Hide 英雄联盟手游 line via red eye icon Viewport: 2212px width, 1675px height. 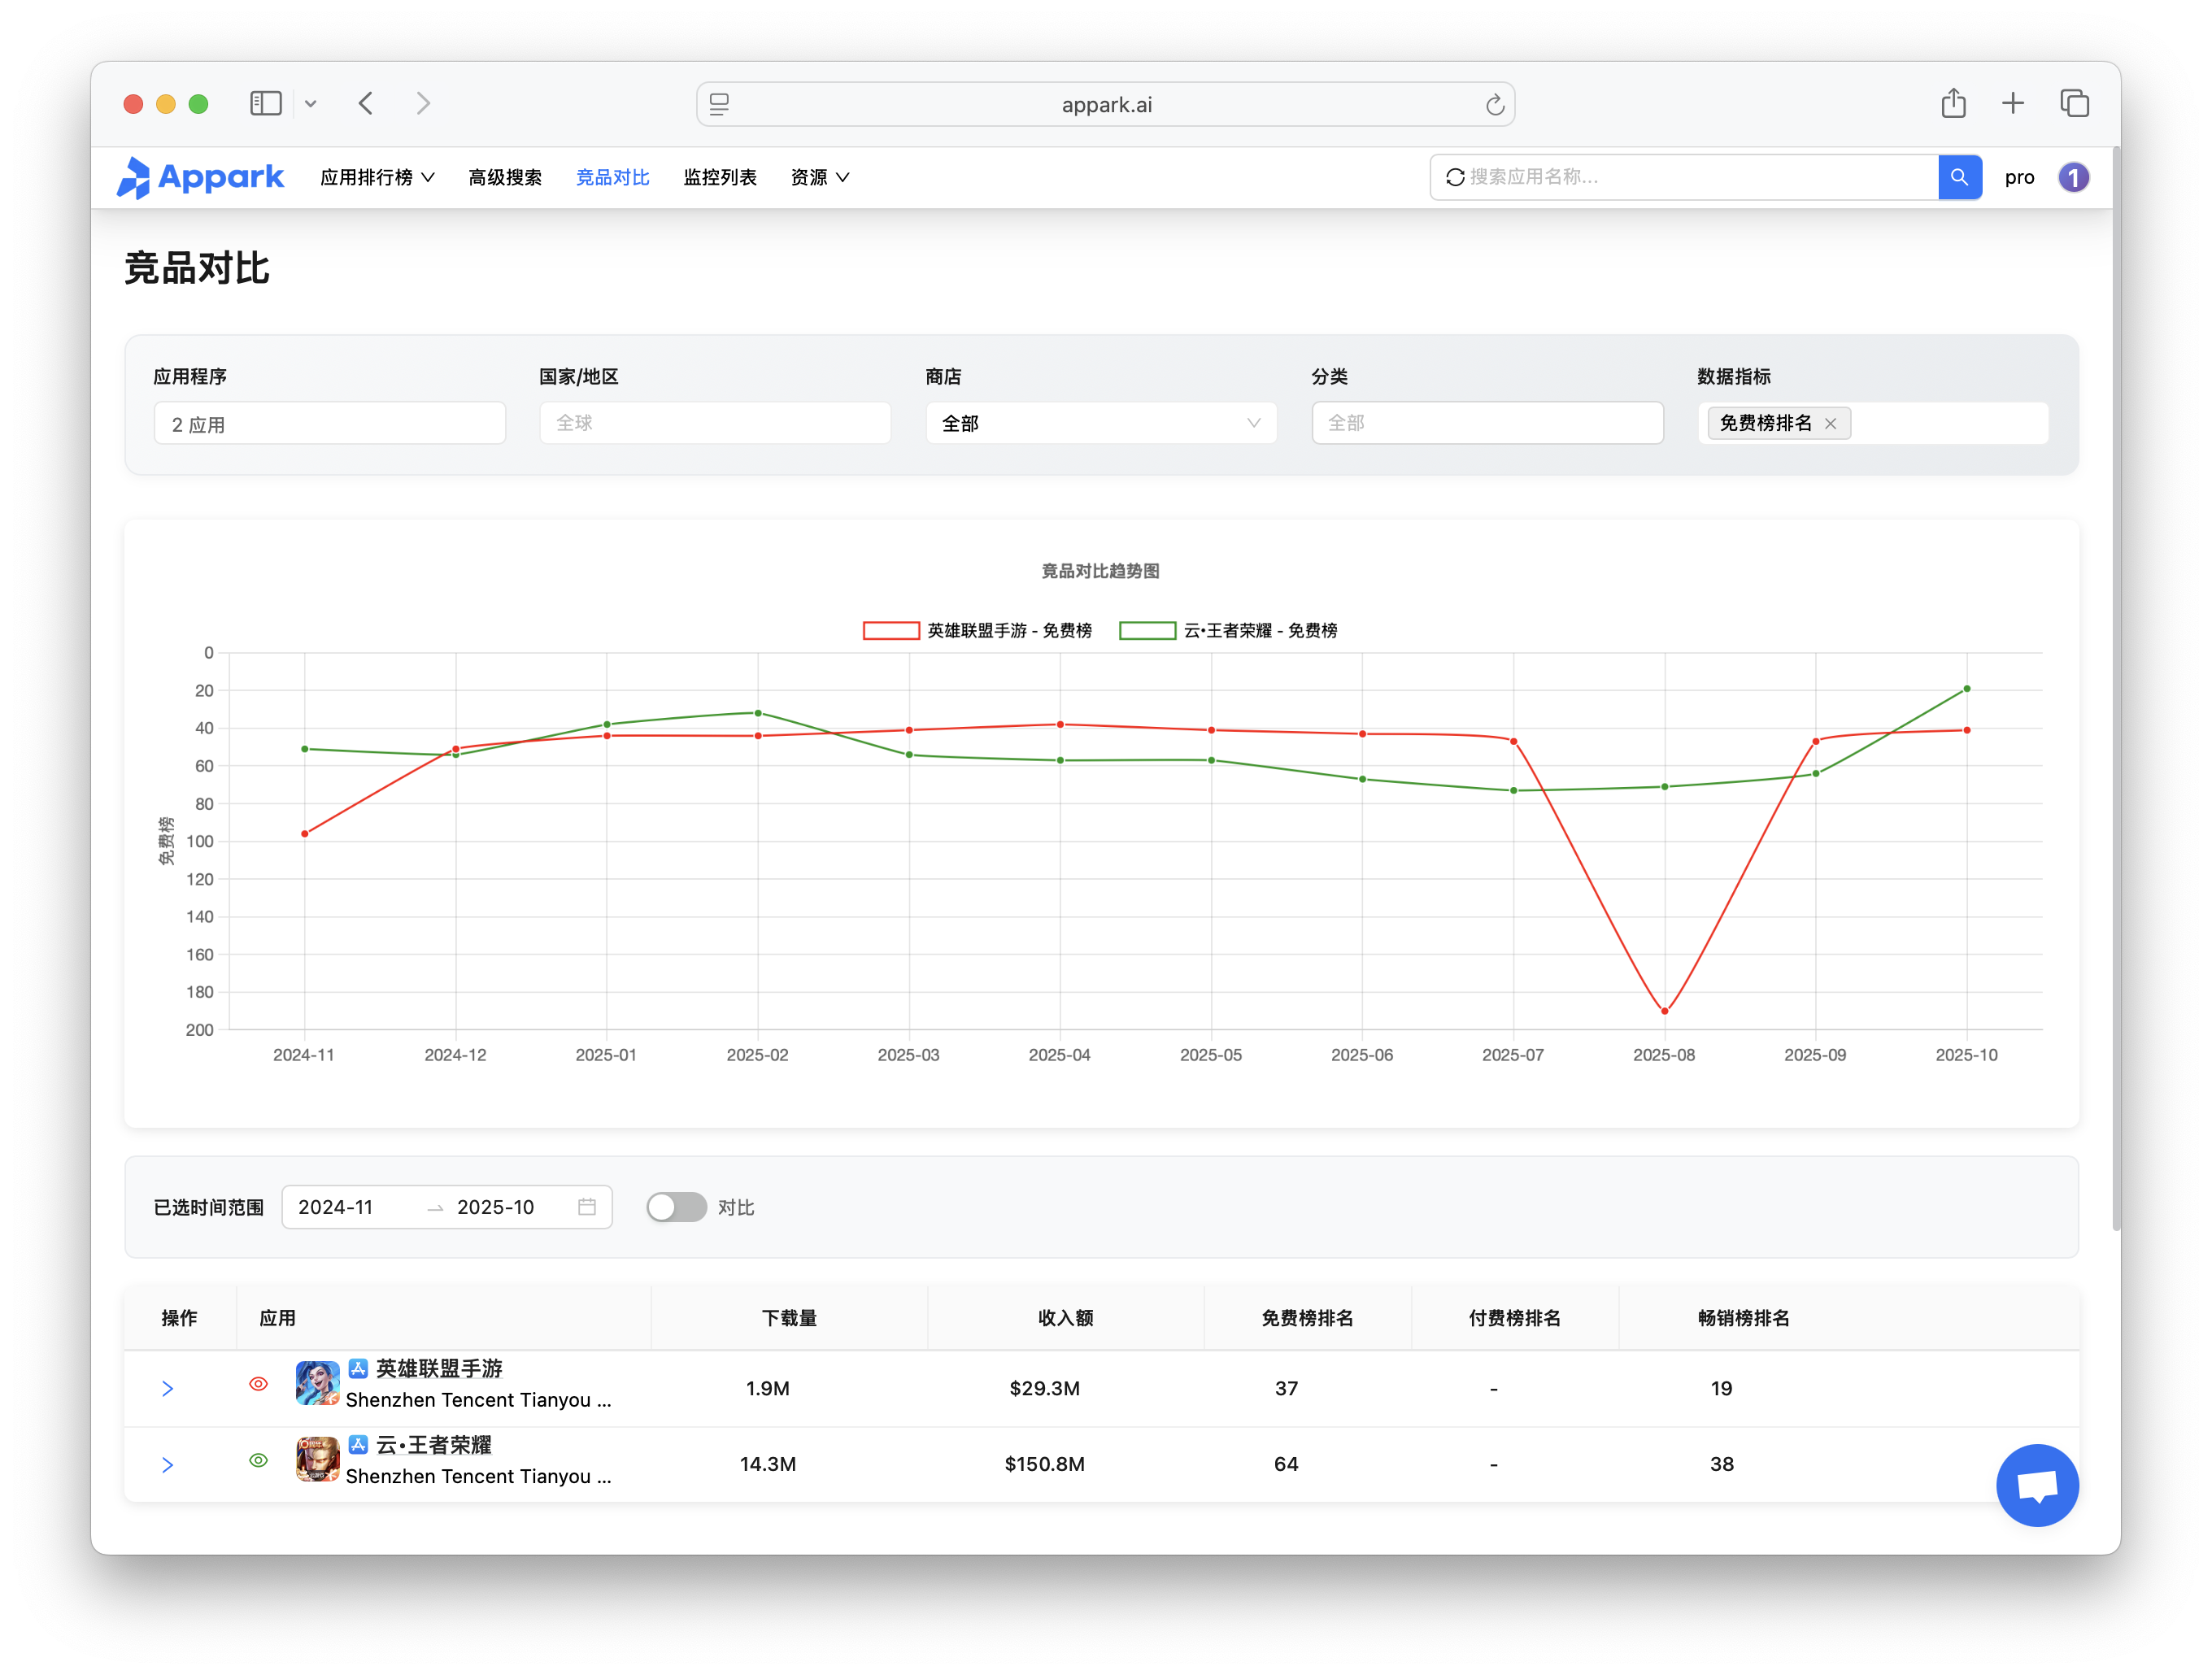pos(258,1384)
